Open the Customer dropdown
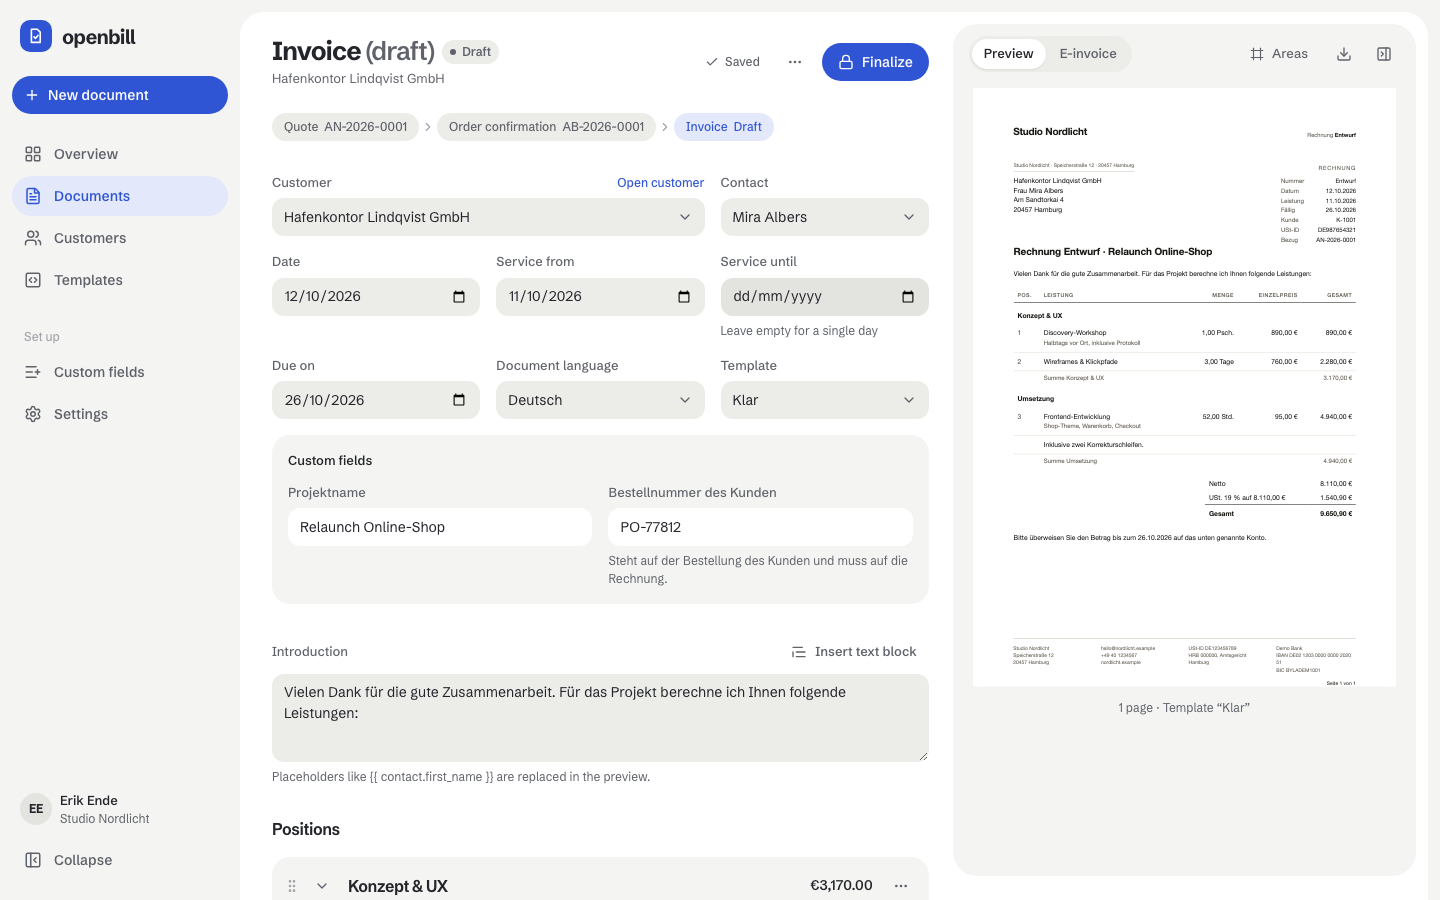The width and height of the screenshot is (1440, 900). pyautogui.click(x=488, y=217)
